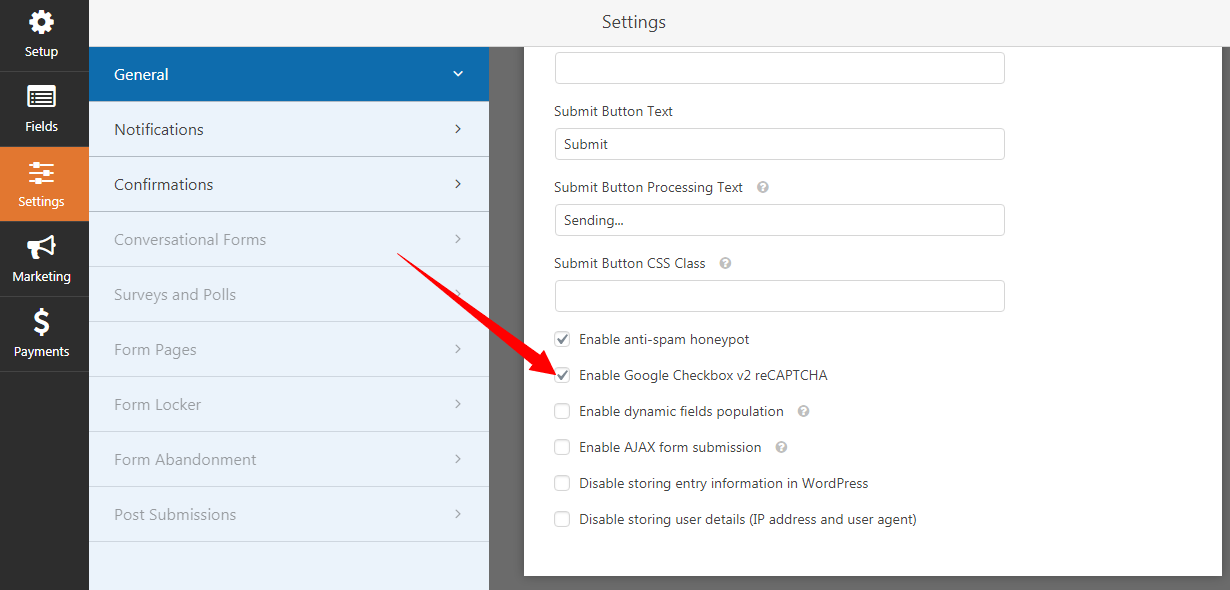This screenshot has height=590, width=1230.
Task: Open Form Abandonment settings
Action: click(289, 459)
